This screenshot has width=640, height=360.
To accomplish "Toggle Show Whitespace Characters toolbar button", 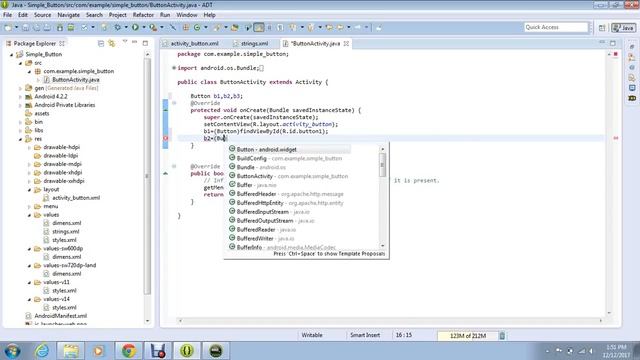I will tap(280, 27).
